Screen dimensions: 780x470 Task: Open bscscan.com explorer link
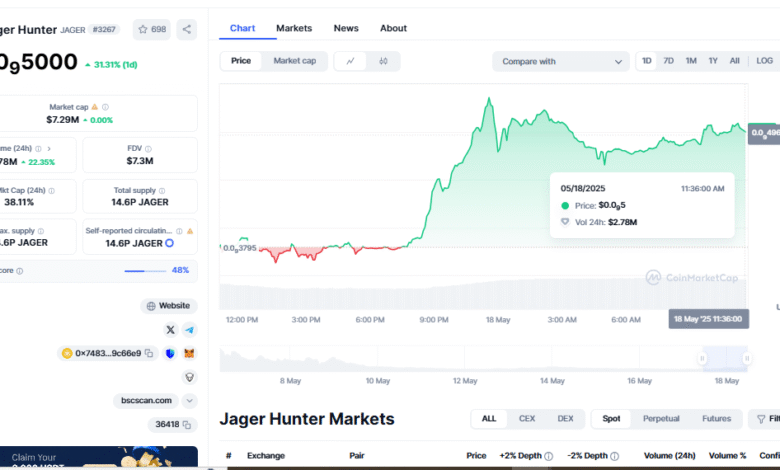146,400
